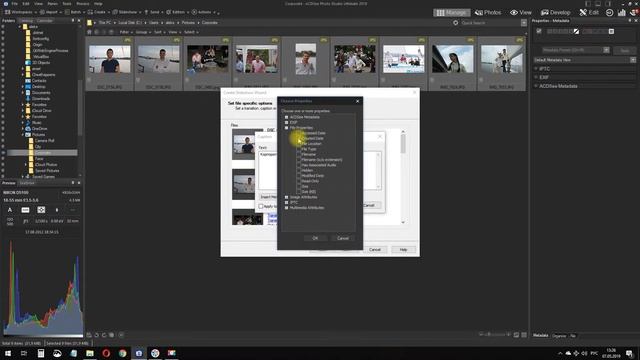Image resolution: width=640 pixels, height=360 pixels.
Task: Click ACDSee camera icon in the taskbar
Action: point(139,353)
